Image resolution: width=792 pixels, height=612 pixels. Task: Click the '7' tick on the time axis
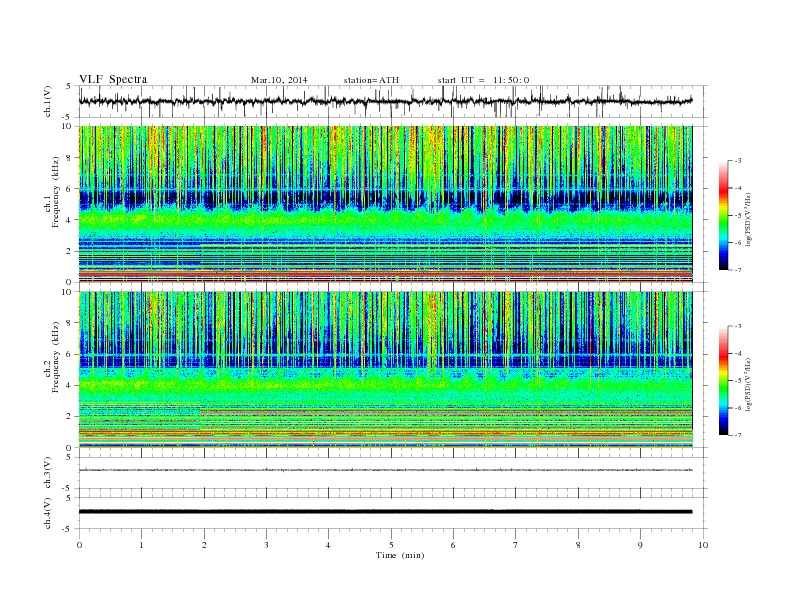tap(516, 545)
